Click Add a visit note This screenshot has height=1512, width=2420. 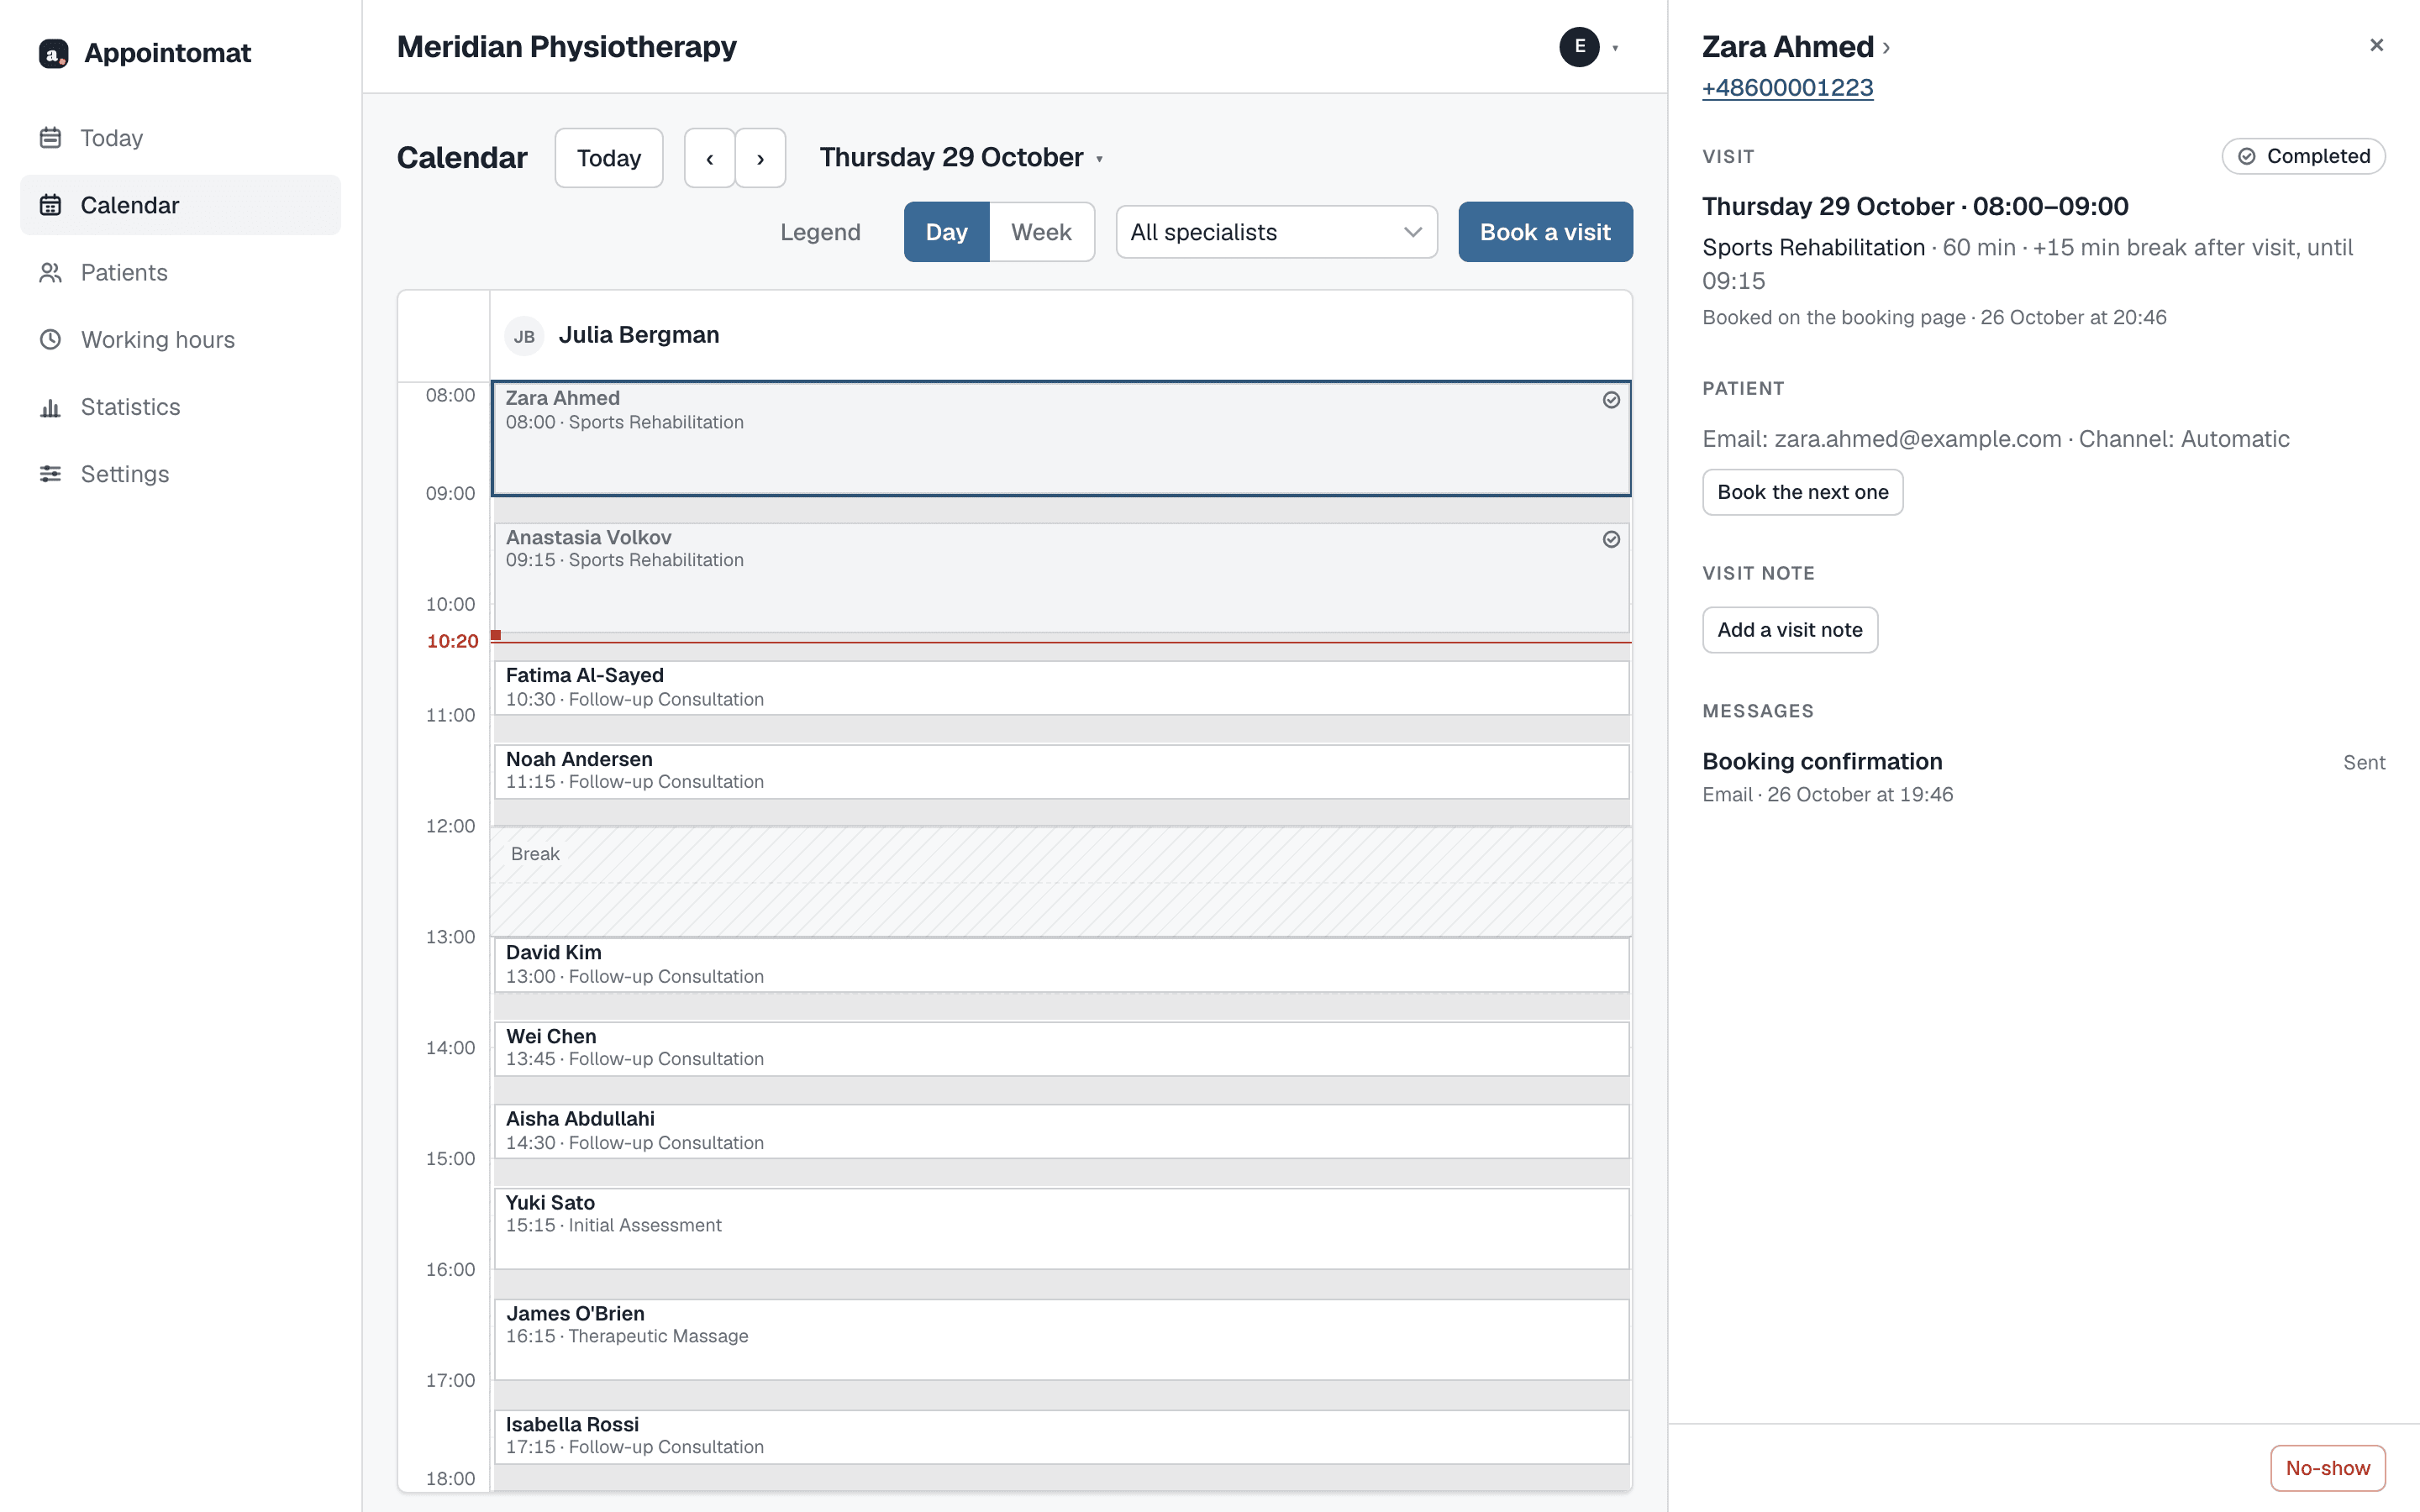1790,630
